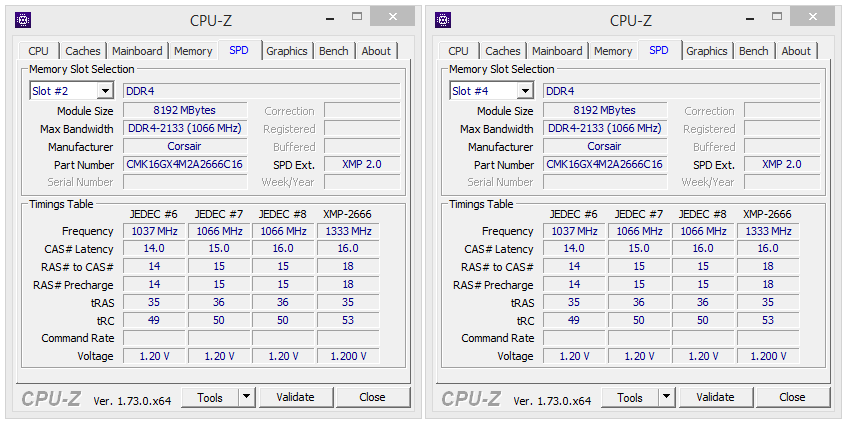Switch to CPU tab in left window
845x425 pixels.
(x=38, y=51)
